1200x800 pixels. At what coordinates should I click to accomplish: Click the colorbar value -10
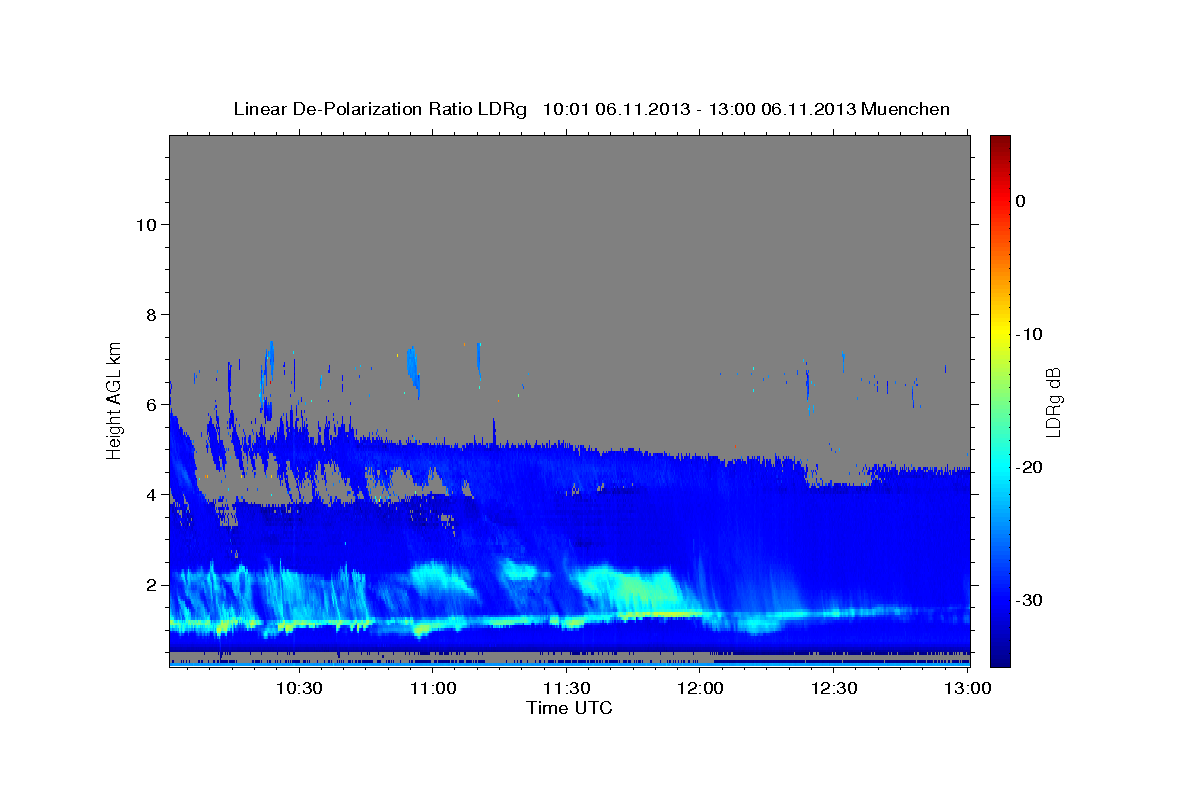tap(1029, 334)
